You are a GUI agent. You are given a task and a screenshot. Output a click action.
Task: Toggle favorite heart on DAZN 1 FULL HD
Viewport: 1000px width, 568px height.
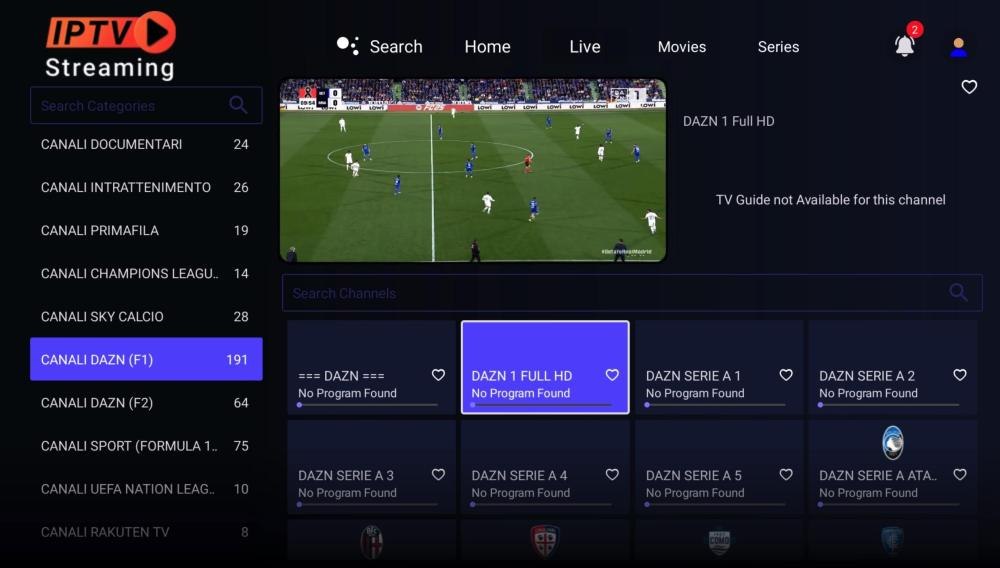612,375
